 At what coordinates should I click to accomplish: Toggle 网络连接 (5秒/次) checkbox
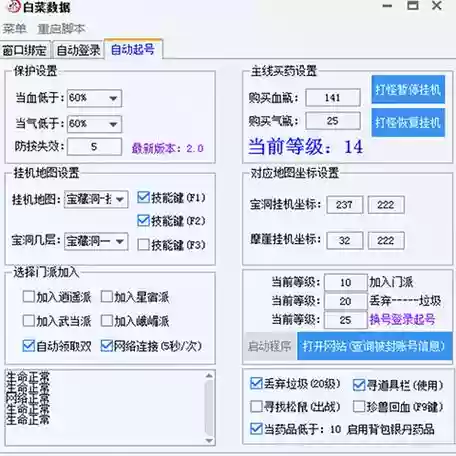tap(107, 346)
